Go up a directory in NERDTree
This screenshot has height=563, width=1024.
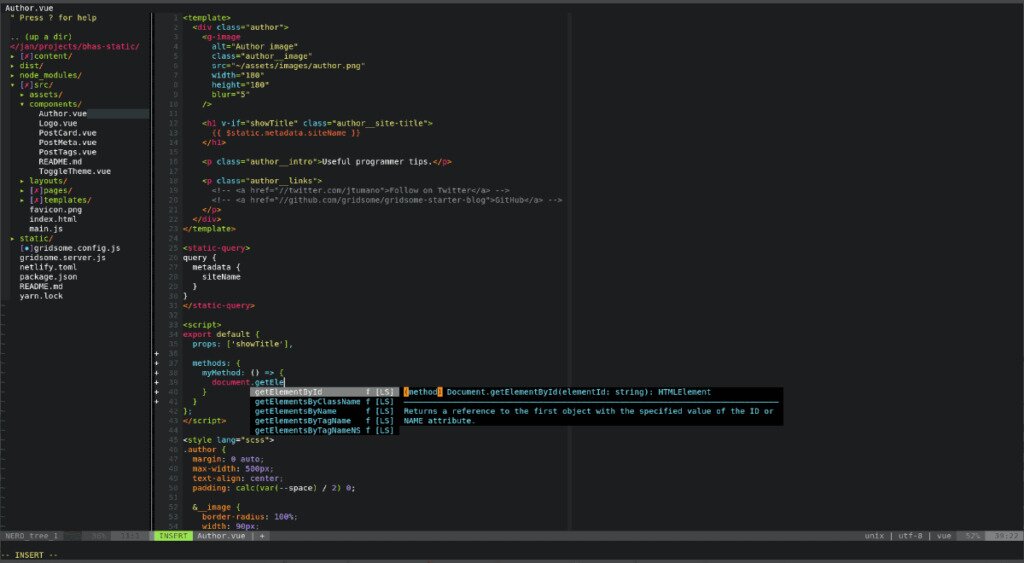pyautogui.click(x=40, y=37)
